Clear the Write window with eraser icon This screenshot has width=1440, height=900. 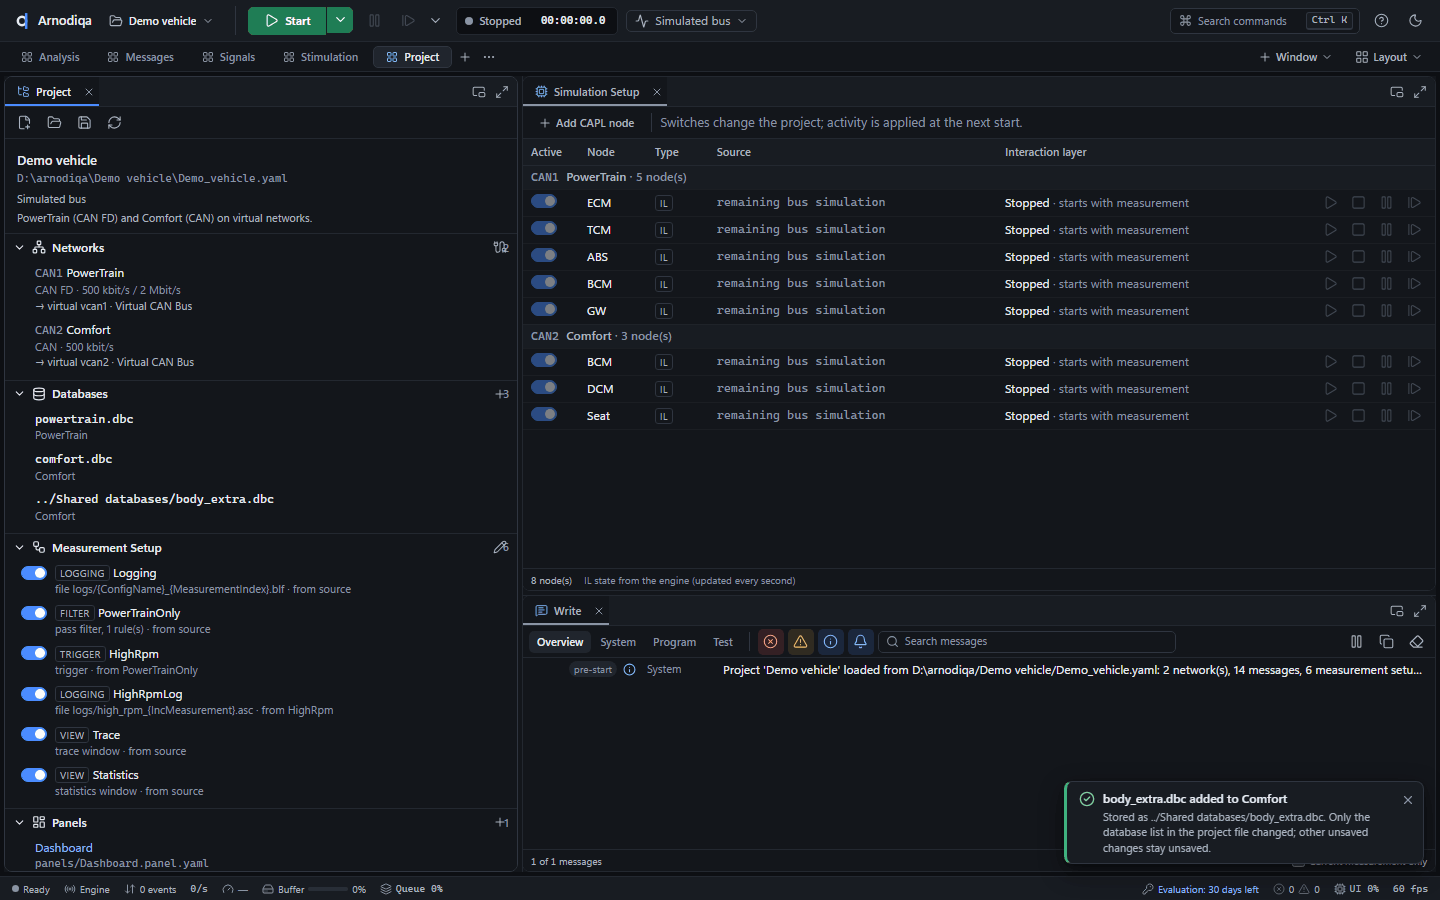click(1416, 642)
